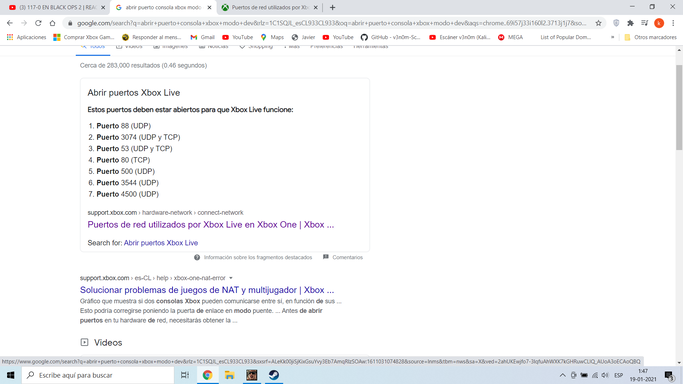This screenshot has height=384, width=683.
Task: Open Solucionar problemas de juegos de NAT link
Action: [207, 290]
